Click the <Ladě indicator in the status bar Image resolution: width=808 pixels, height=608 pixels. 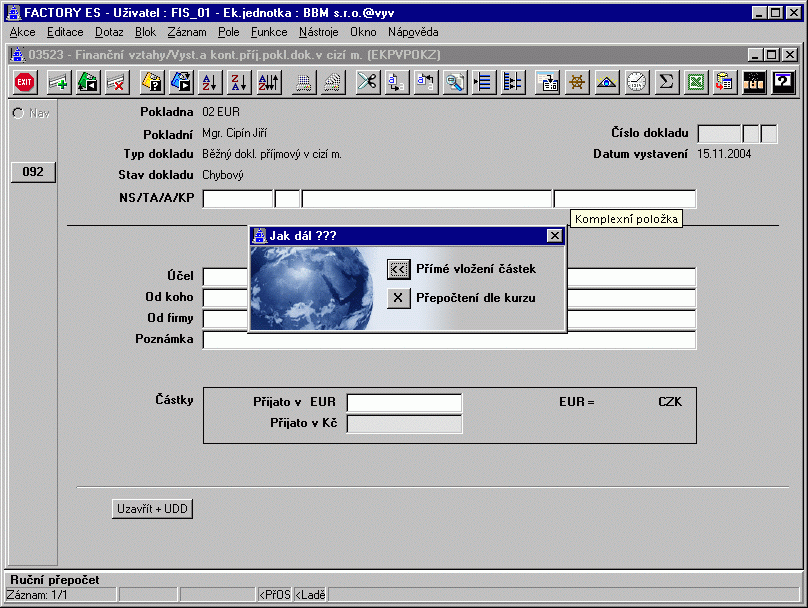pos(310,595)
